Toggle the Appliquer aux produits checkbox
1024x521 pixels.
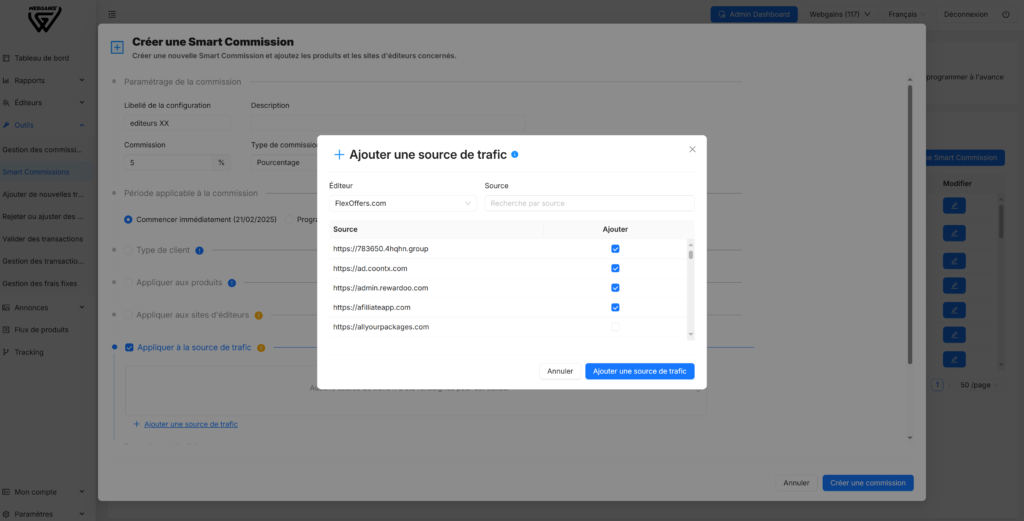[129, 283]
